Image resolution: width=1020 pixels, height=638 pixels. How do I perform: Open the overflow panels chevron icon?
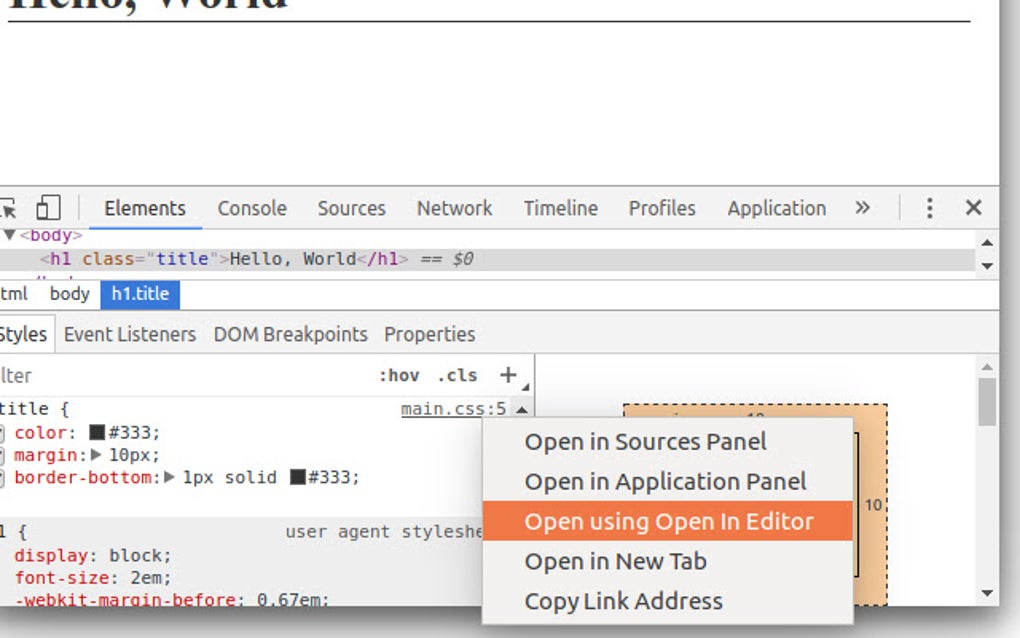pyautogui.click(x=862, y=208)
